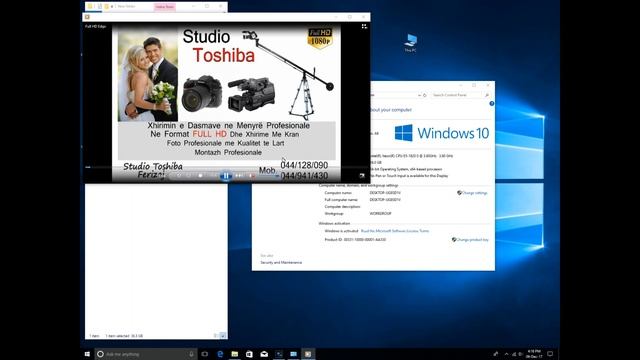Open the taskbar clock and date
Viewport: 640px width, 360px height.
point(534,354)
